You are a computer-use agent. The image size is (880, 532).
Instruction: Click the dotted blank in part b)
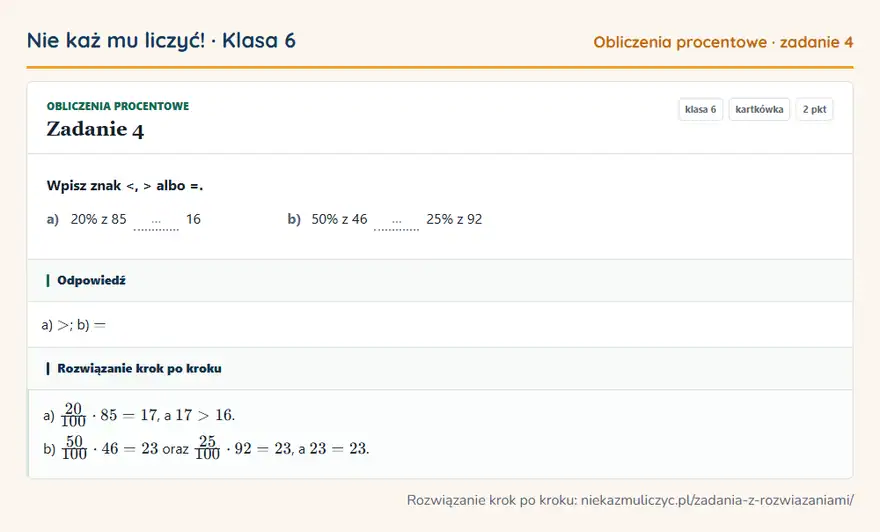click(x=396, y=223)
